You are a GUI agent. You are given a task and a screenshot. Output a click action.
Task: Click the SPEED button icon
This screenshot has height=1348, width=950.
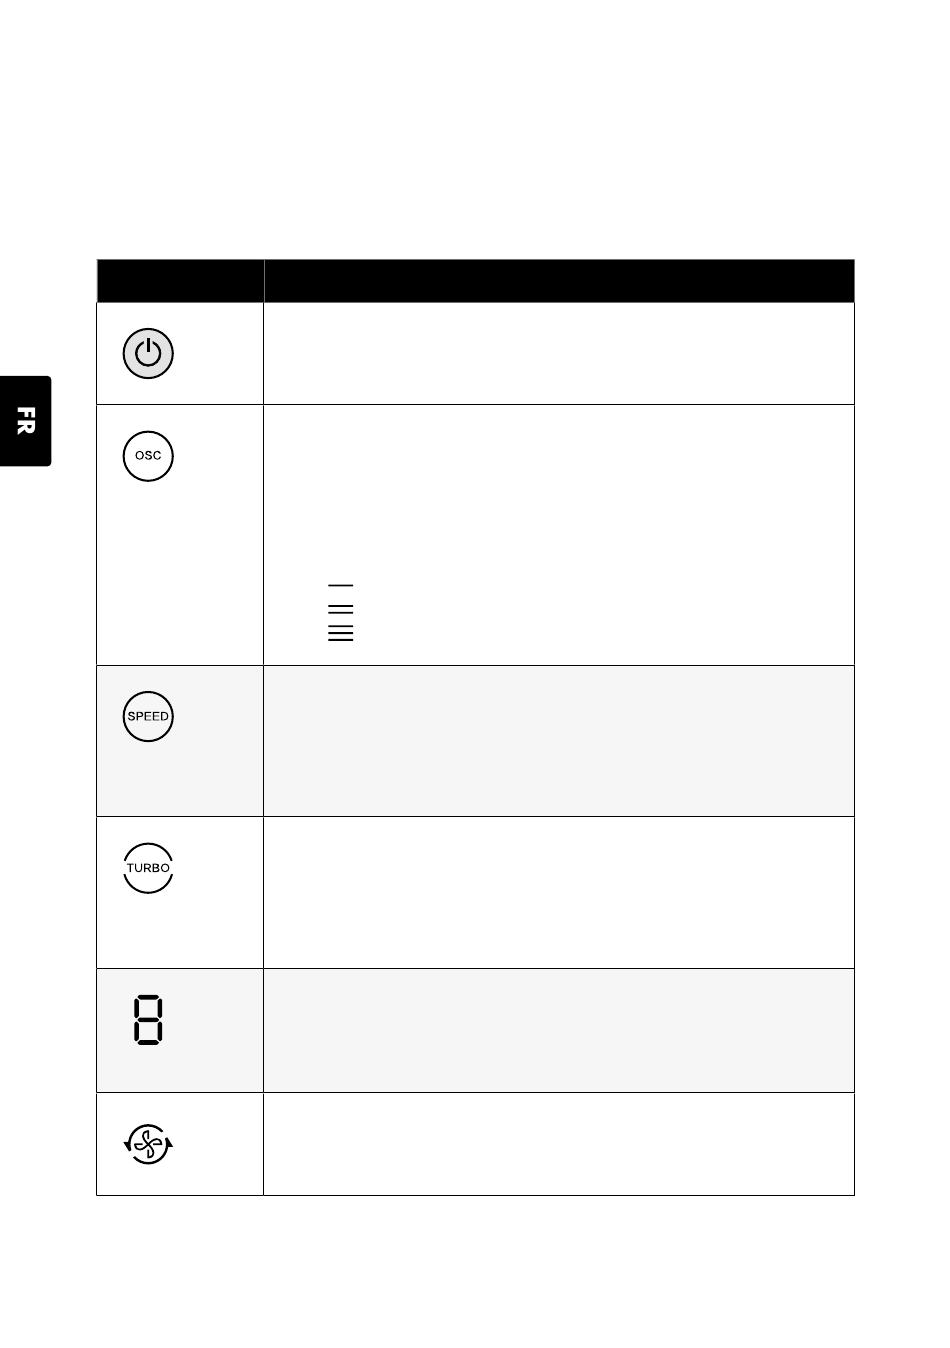[148, 716]
